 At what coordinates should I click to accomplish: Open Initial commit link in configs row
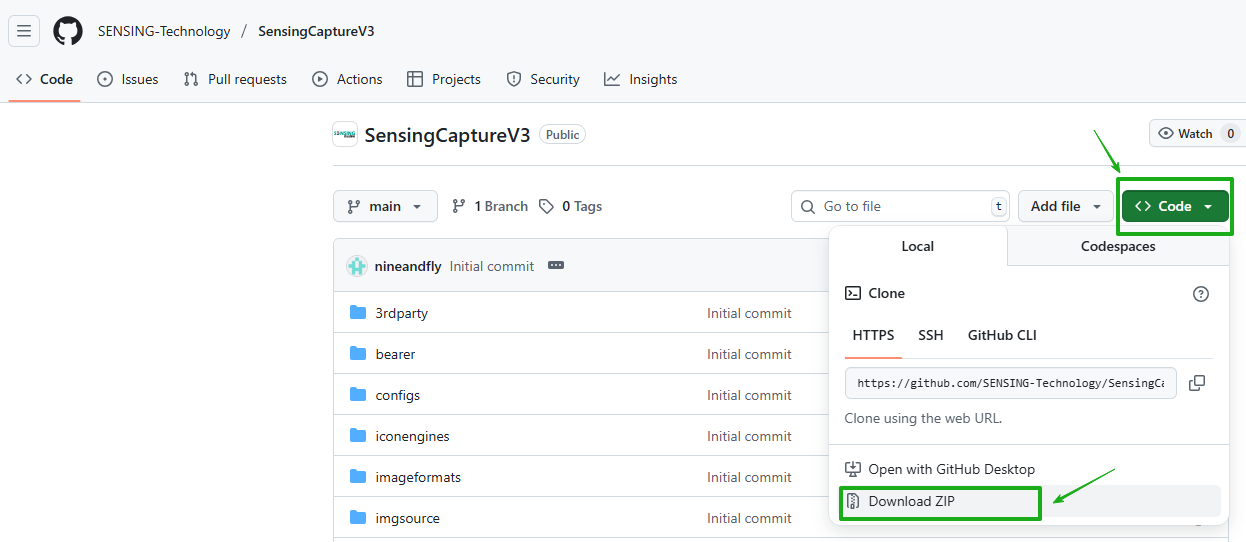click(749, 395)
